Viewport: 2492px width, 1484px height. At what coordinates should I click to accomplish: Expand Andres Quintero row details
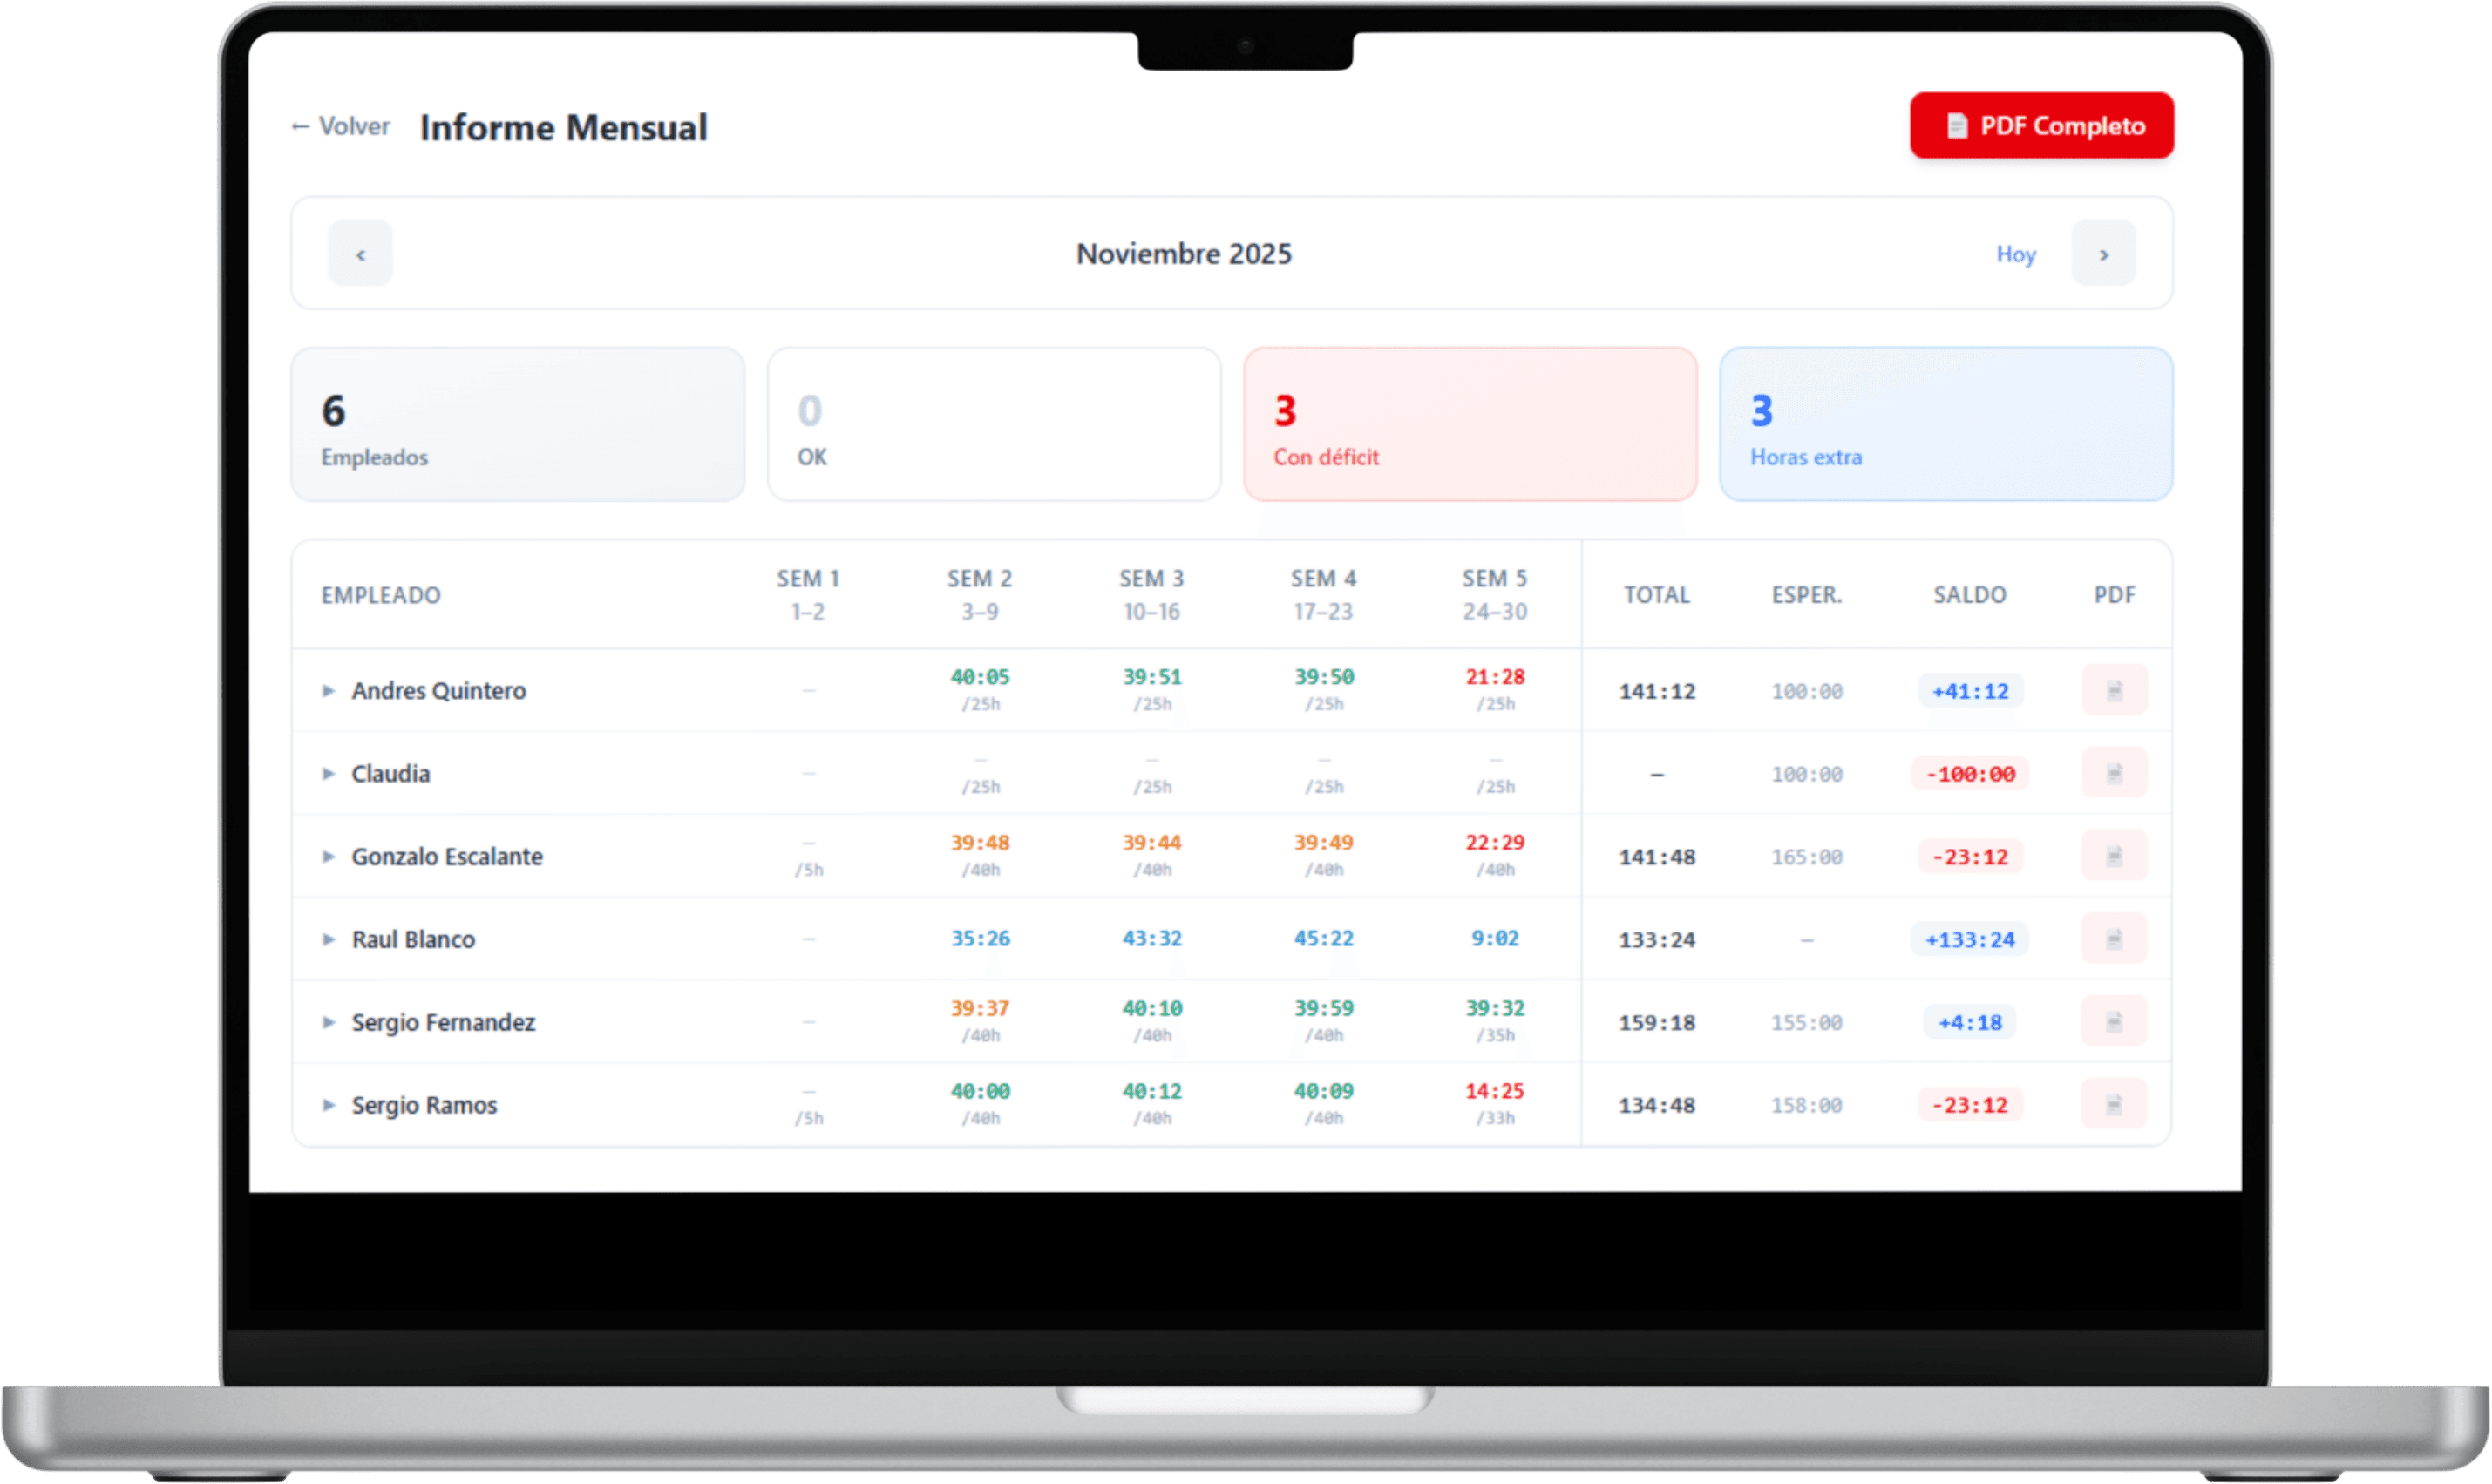328,691
